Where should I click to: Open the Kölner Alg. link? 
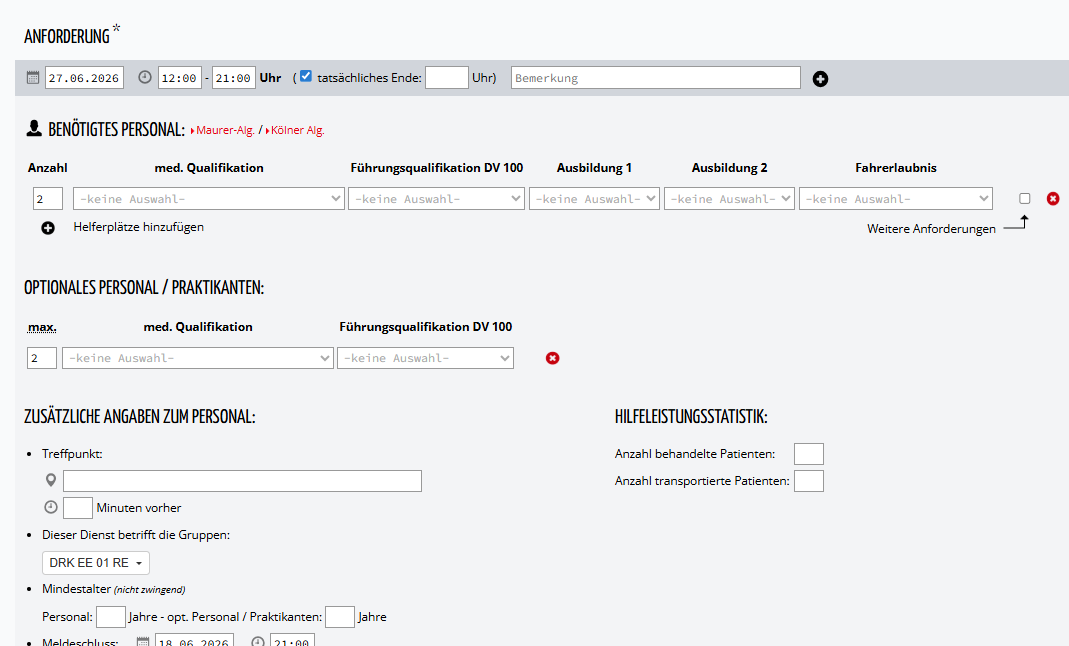pyautogui.click(x=296, y=130)
